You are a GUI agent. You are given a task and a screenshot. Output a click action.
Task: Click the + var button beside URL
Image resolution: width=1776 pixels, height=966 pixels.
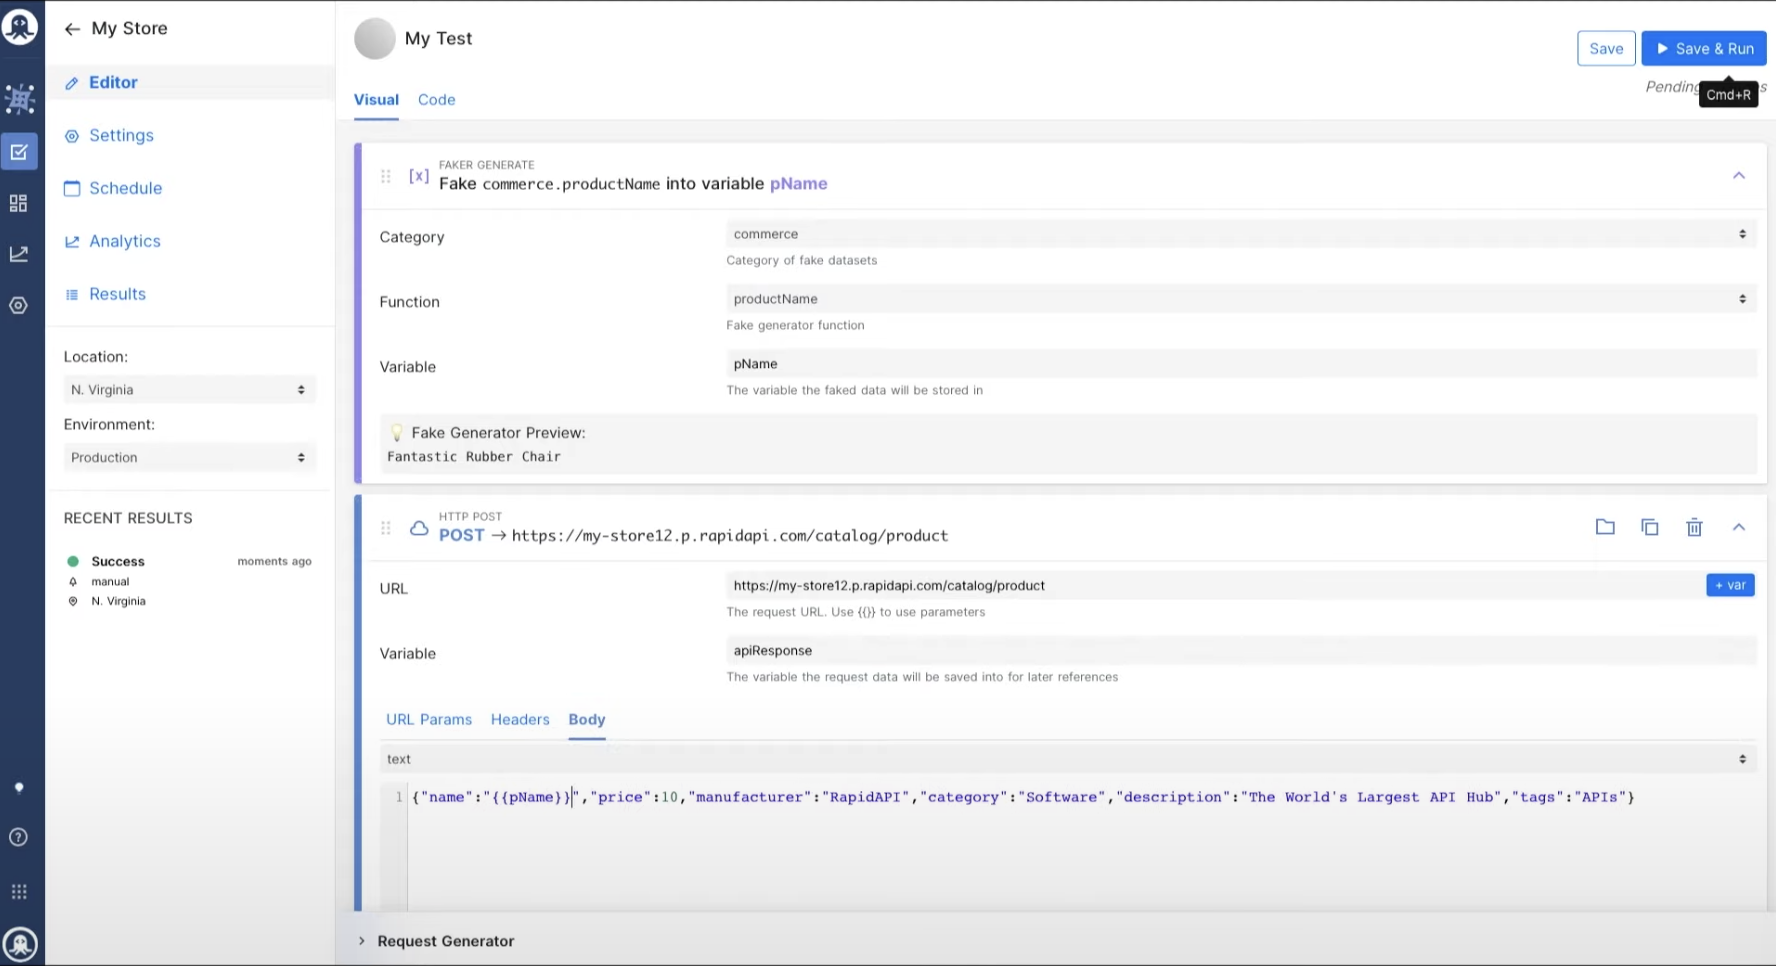1730,585
